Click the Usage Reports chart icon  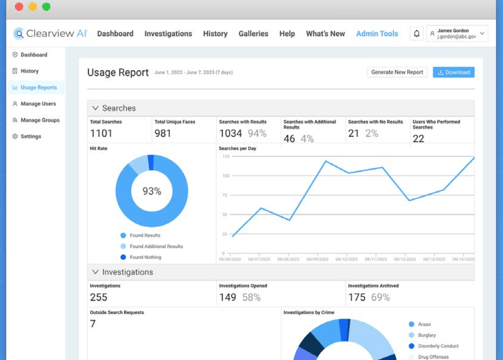pos(15,87)
